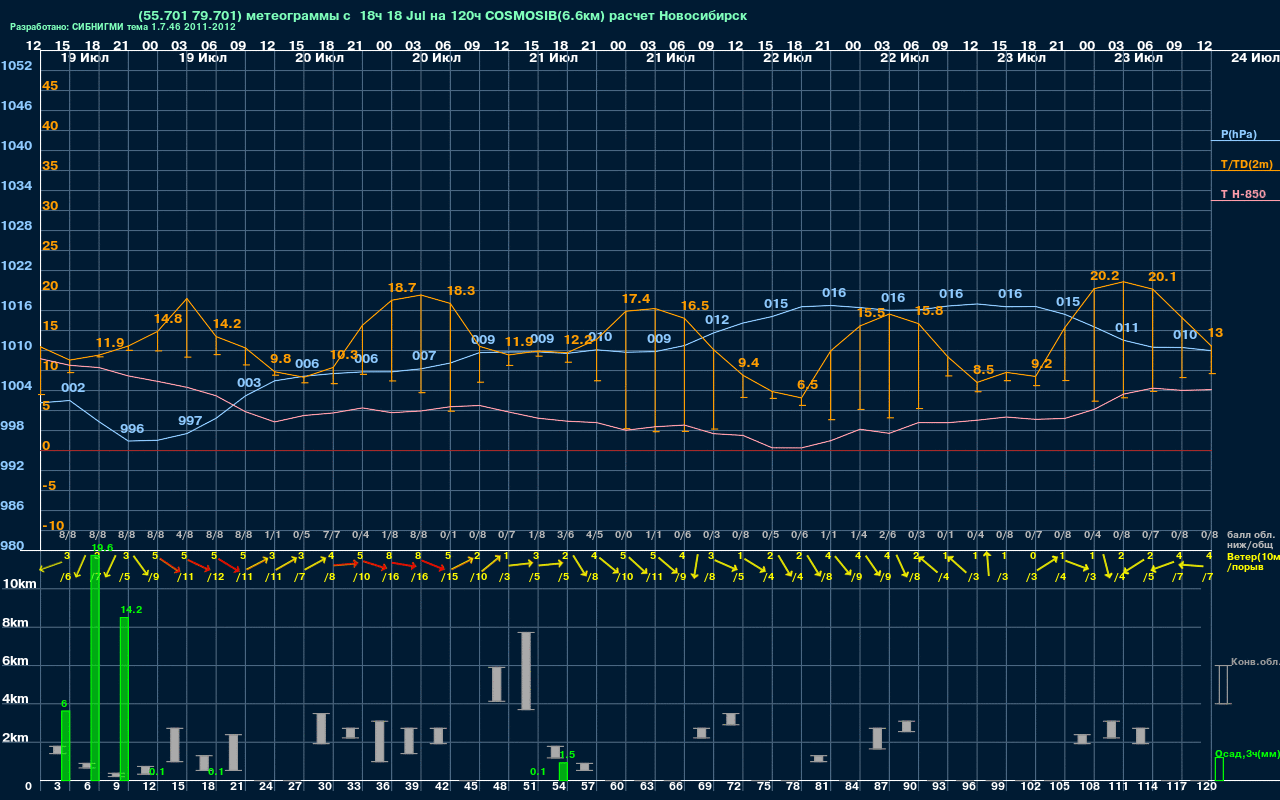Image resolution: width=1280 pixels, height=800 pixels.
Task: Click the 'Осад,3ч(мм)' precipitation legend label
Action: point(1247,753)
